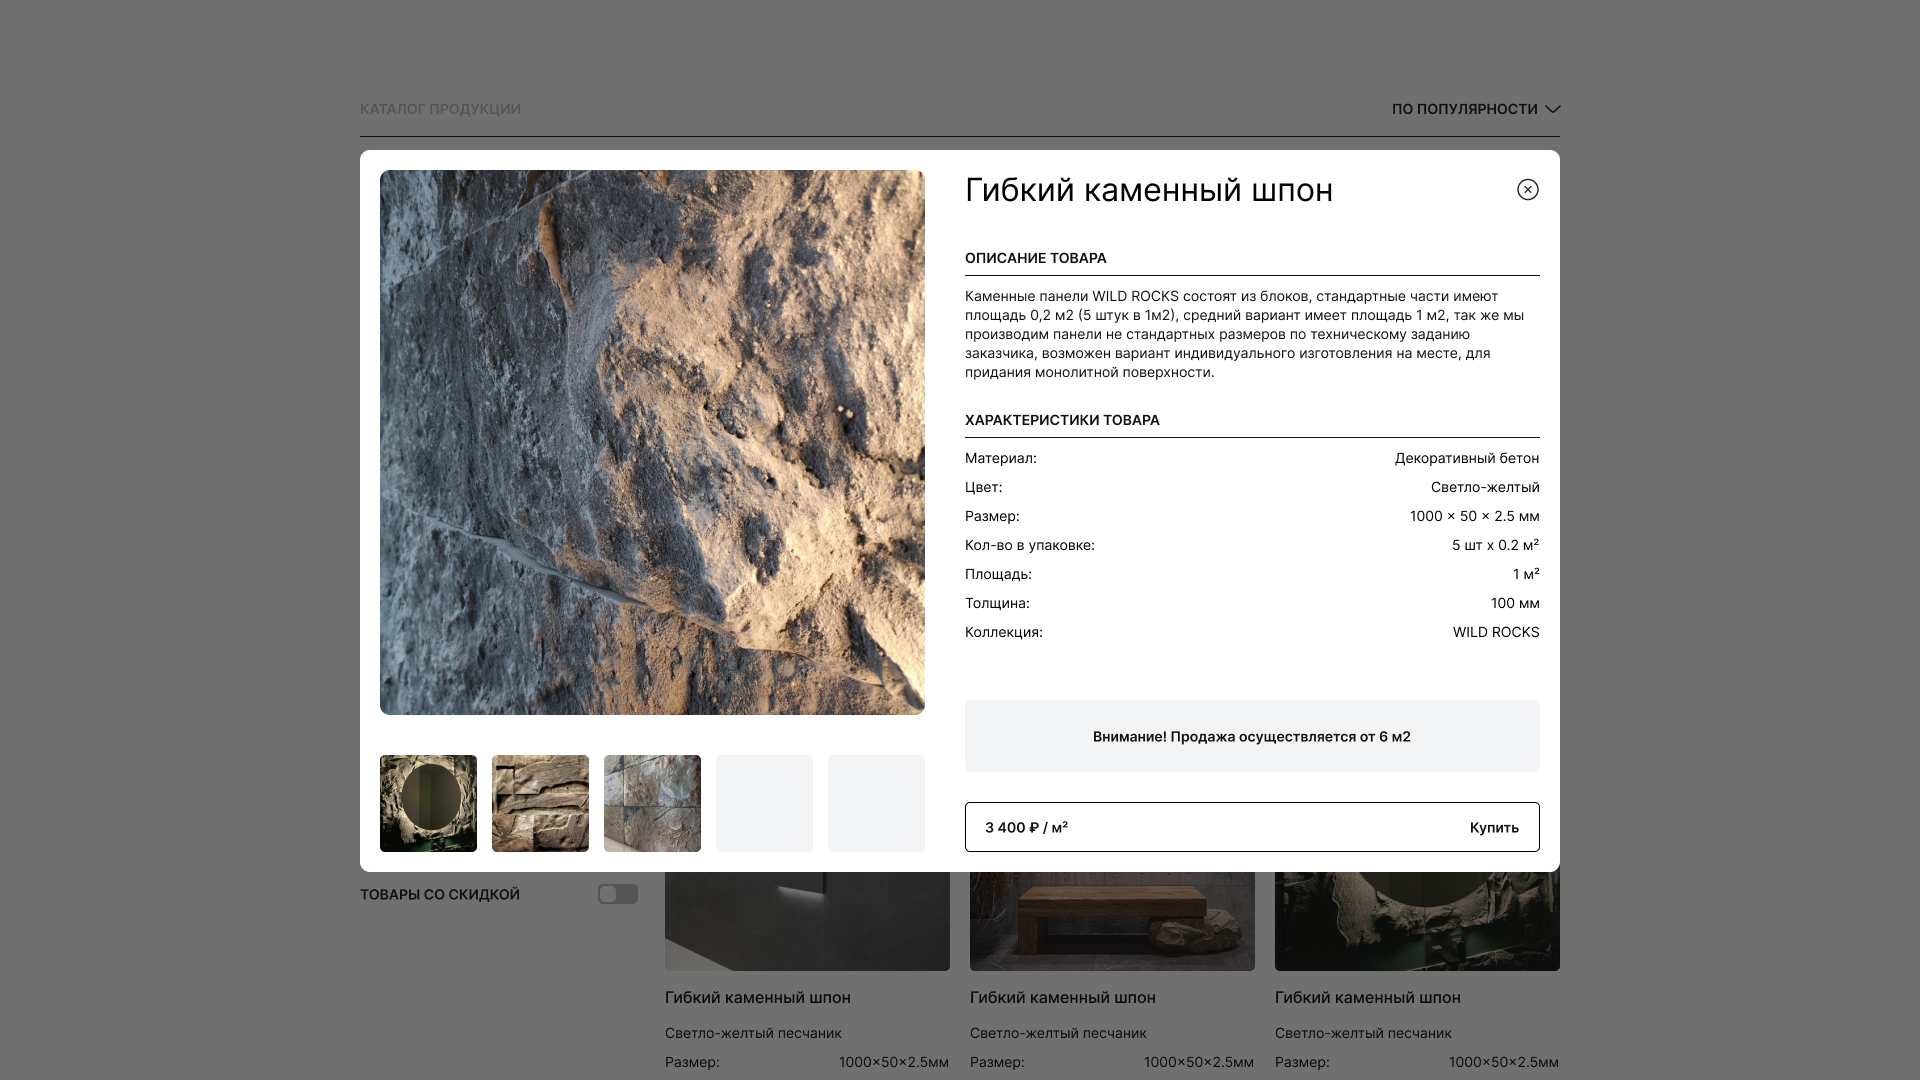This screenshot has height=1080, width=1920.
Task: Close the product modal with the X icon
Action: click(x=1527, y=190)
